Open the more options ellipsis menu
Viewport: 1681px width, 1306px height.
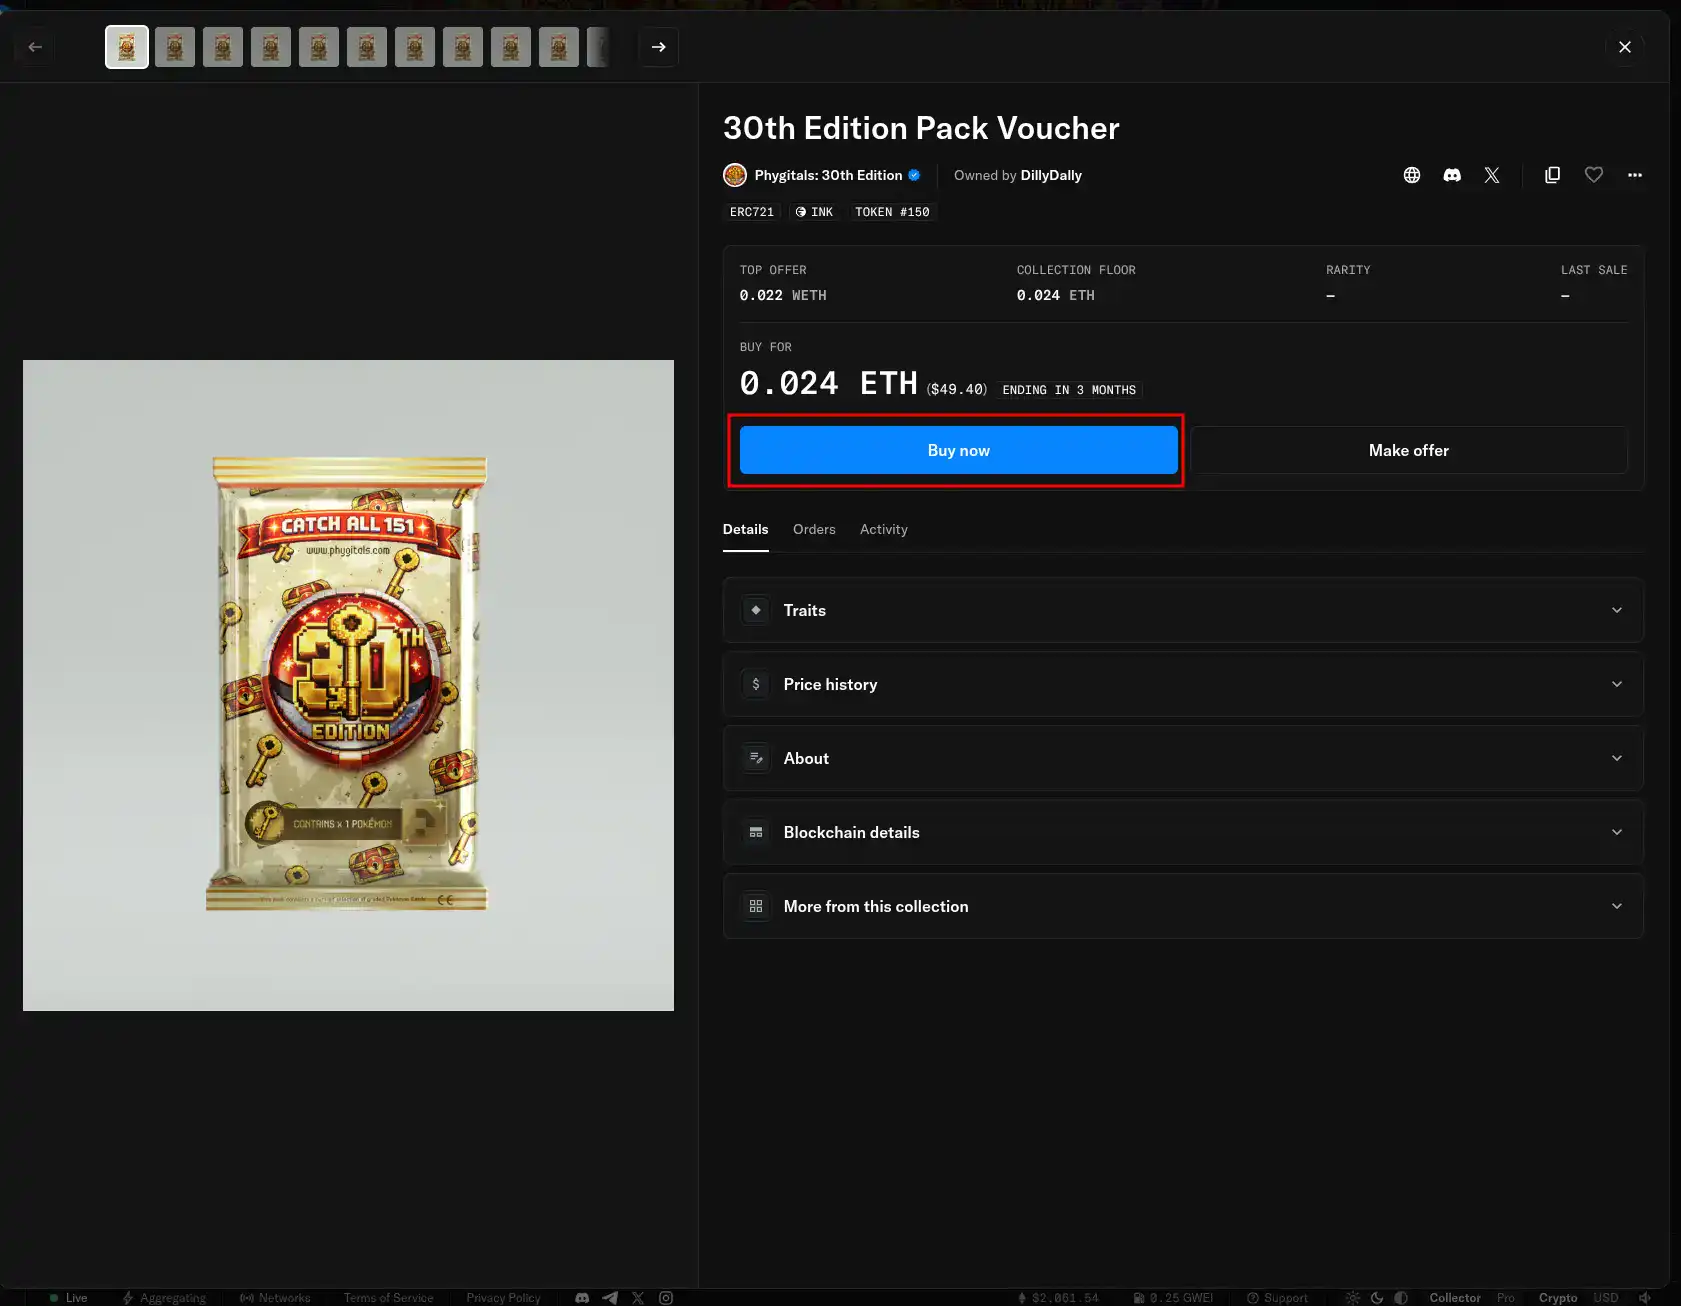click(x=1634, y=175)
